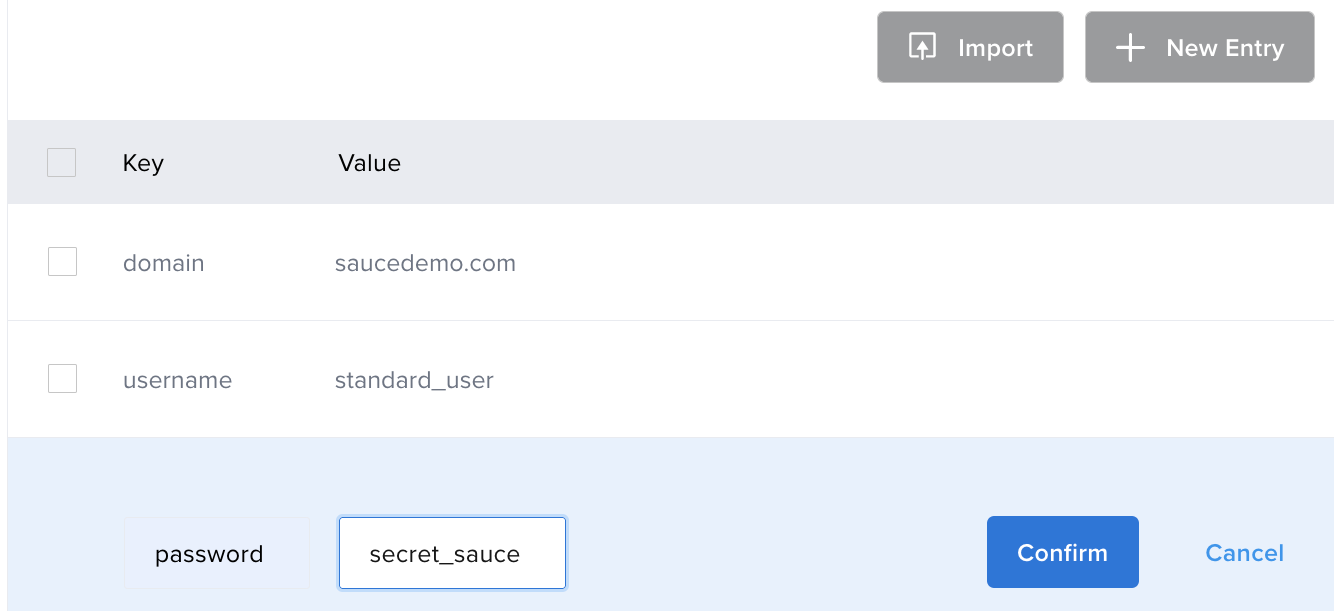This screenshot has height=611, width=1334.
Task: Select the username key cell
Action: pyautogui.click(x=177, y=380)
